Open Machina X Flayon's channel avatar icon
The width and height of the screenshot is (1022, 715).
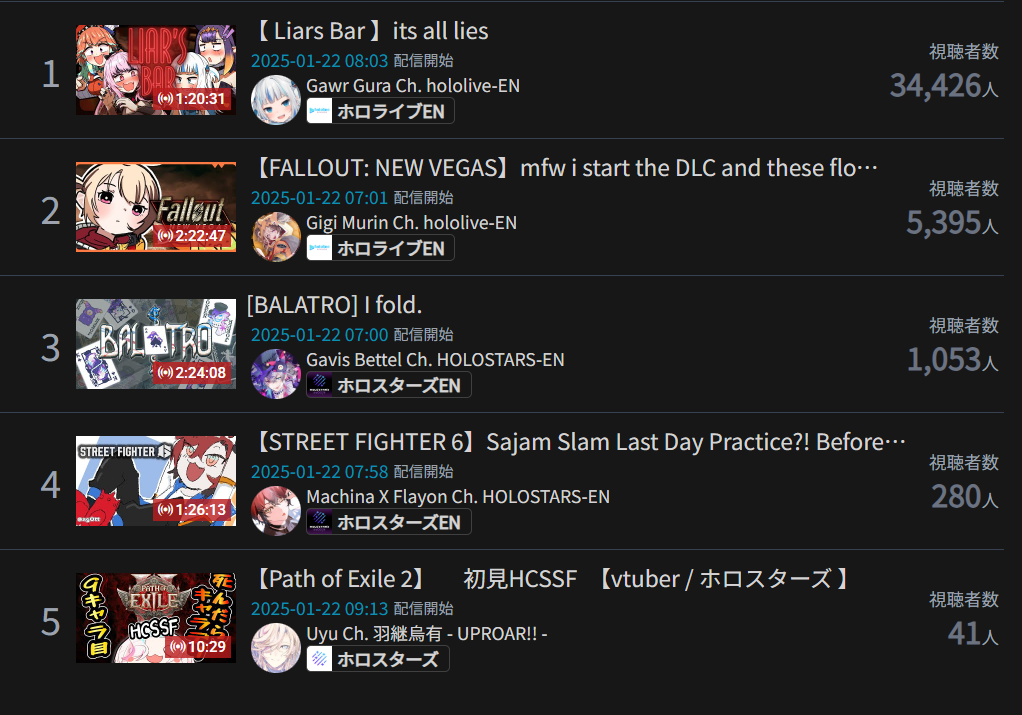click(x=276, y=510)
